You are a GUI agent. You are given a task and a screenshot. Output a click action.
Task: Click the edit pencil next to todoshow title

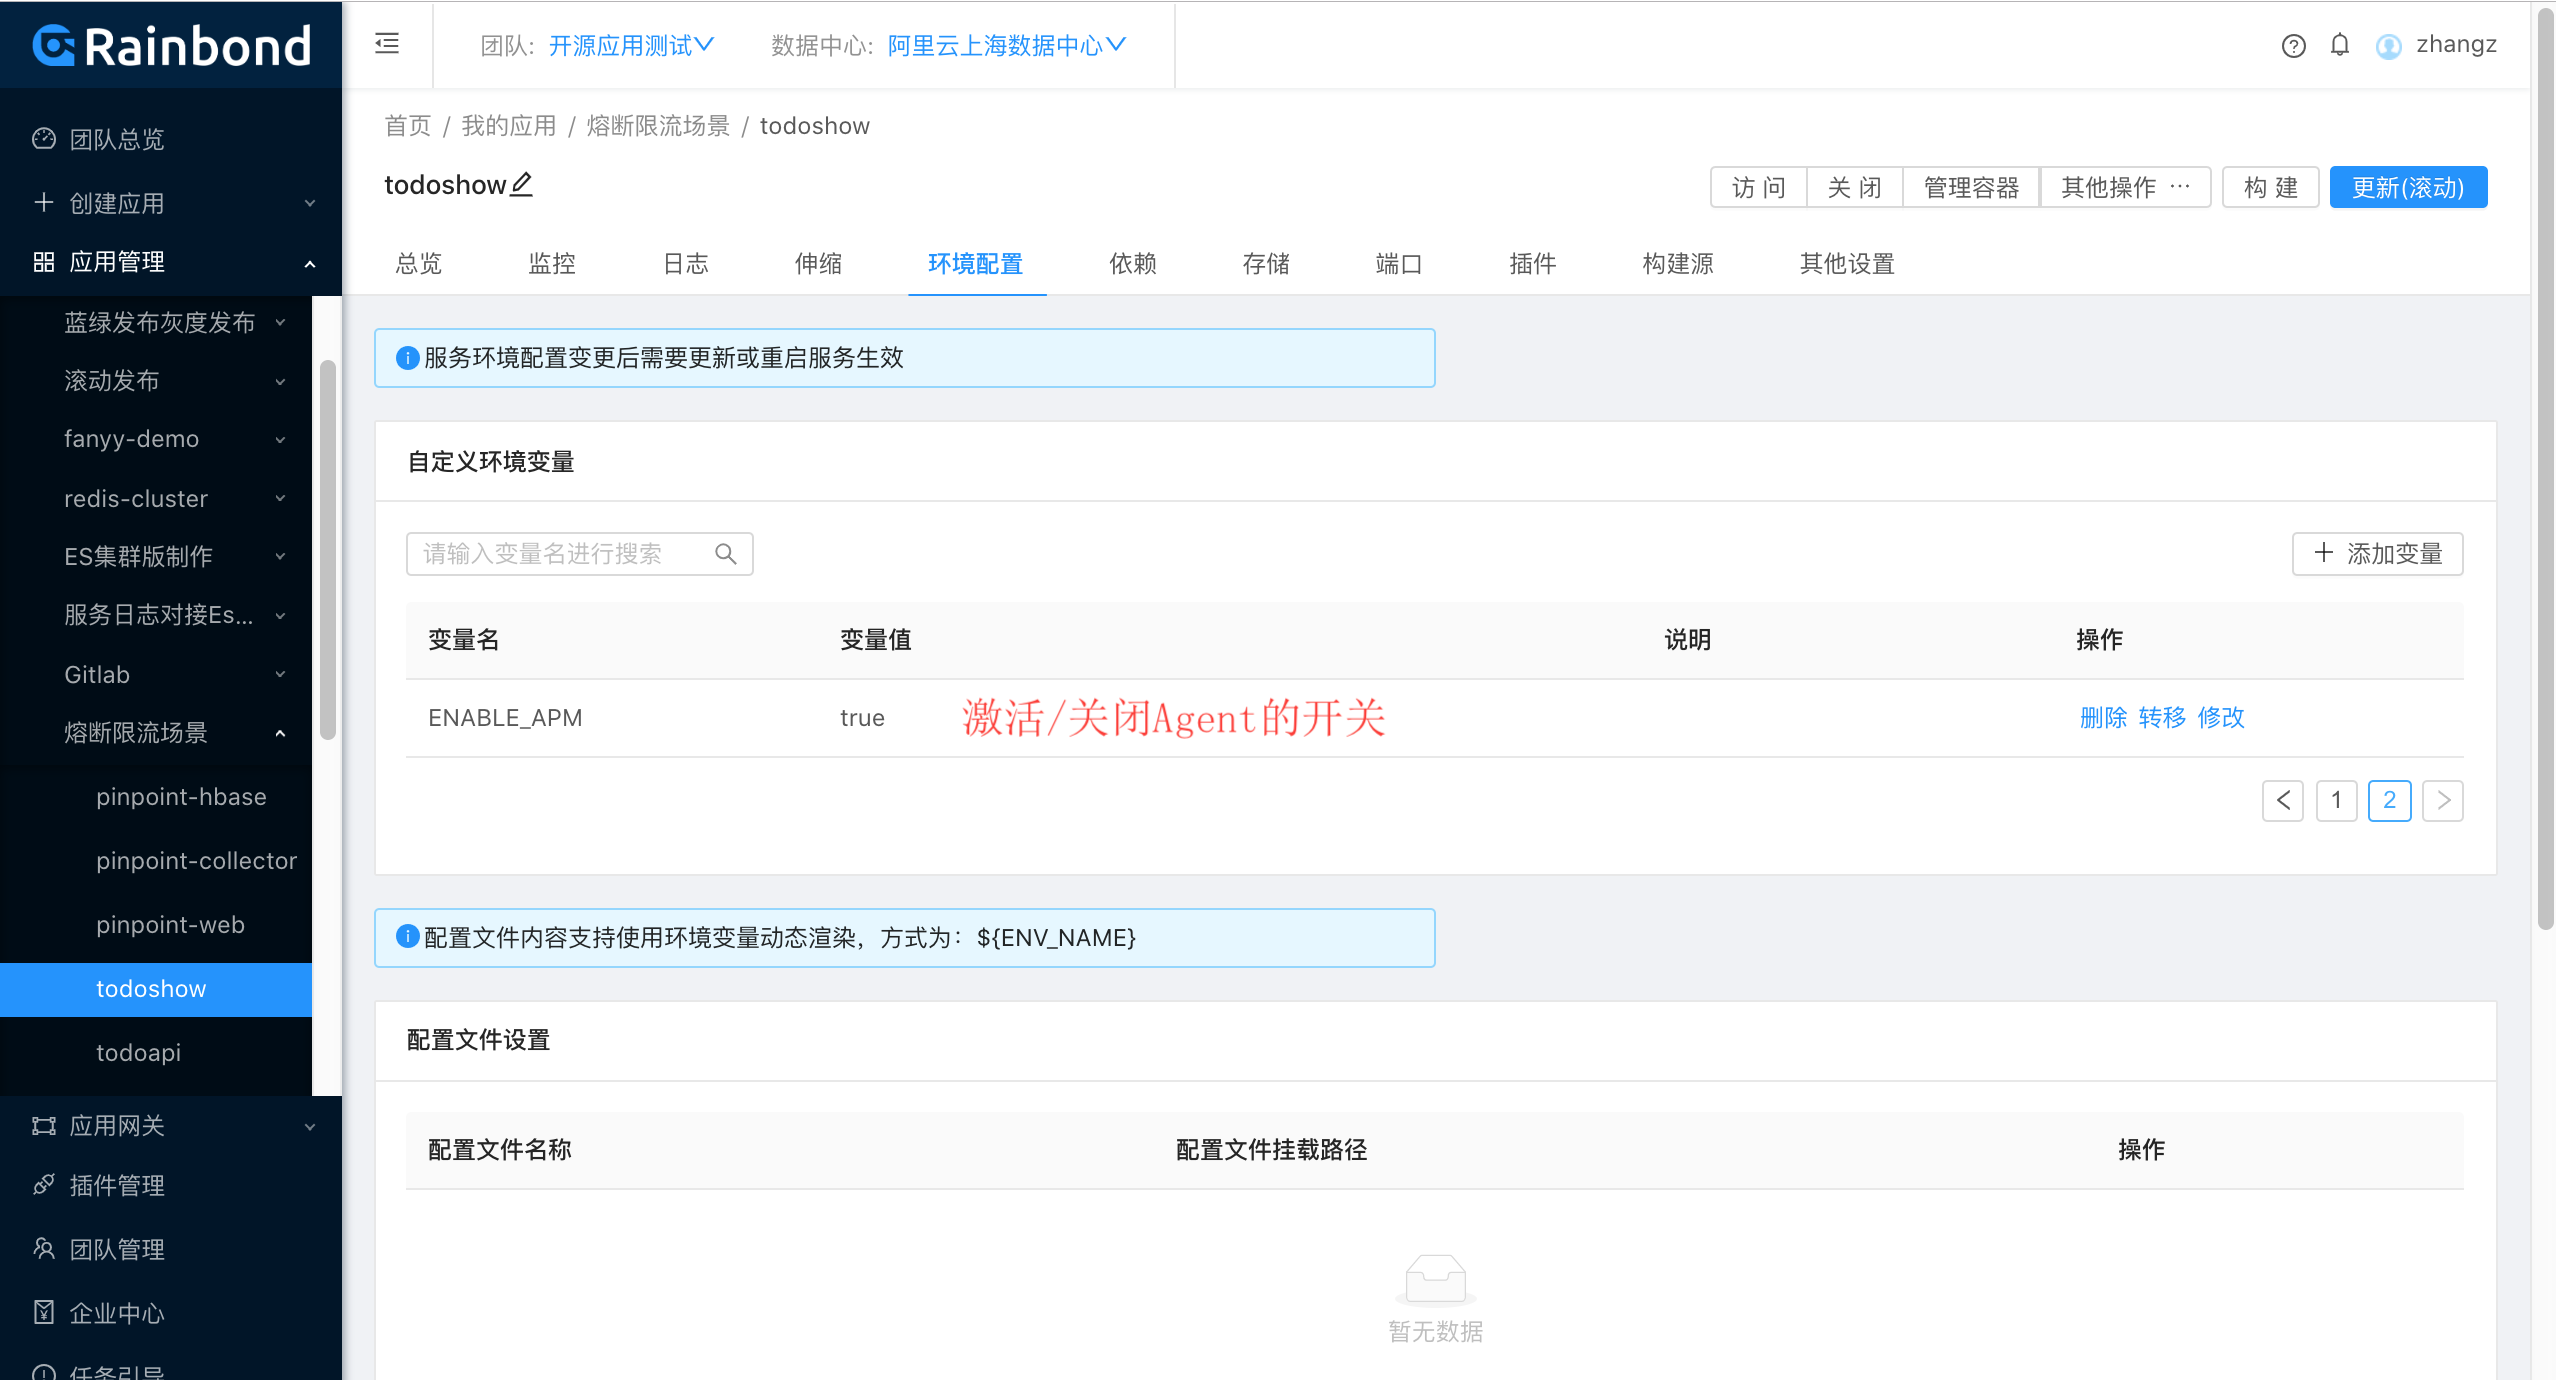[521, 185]
